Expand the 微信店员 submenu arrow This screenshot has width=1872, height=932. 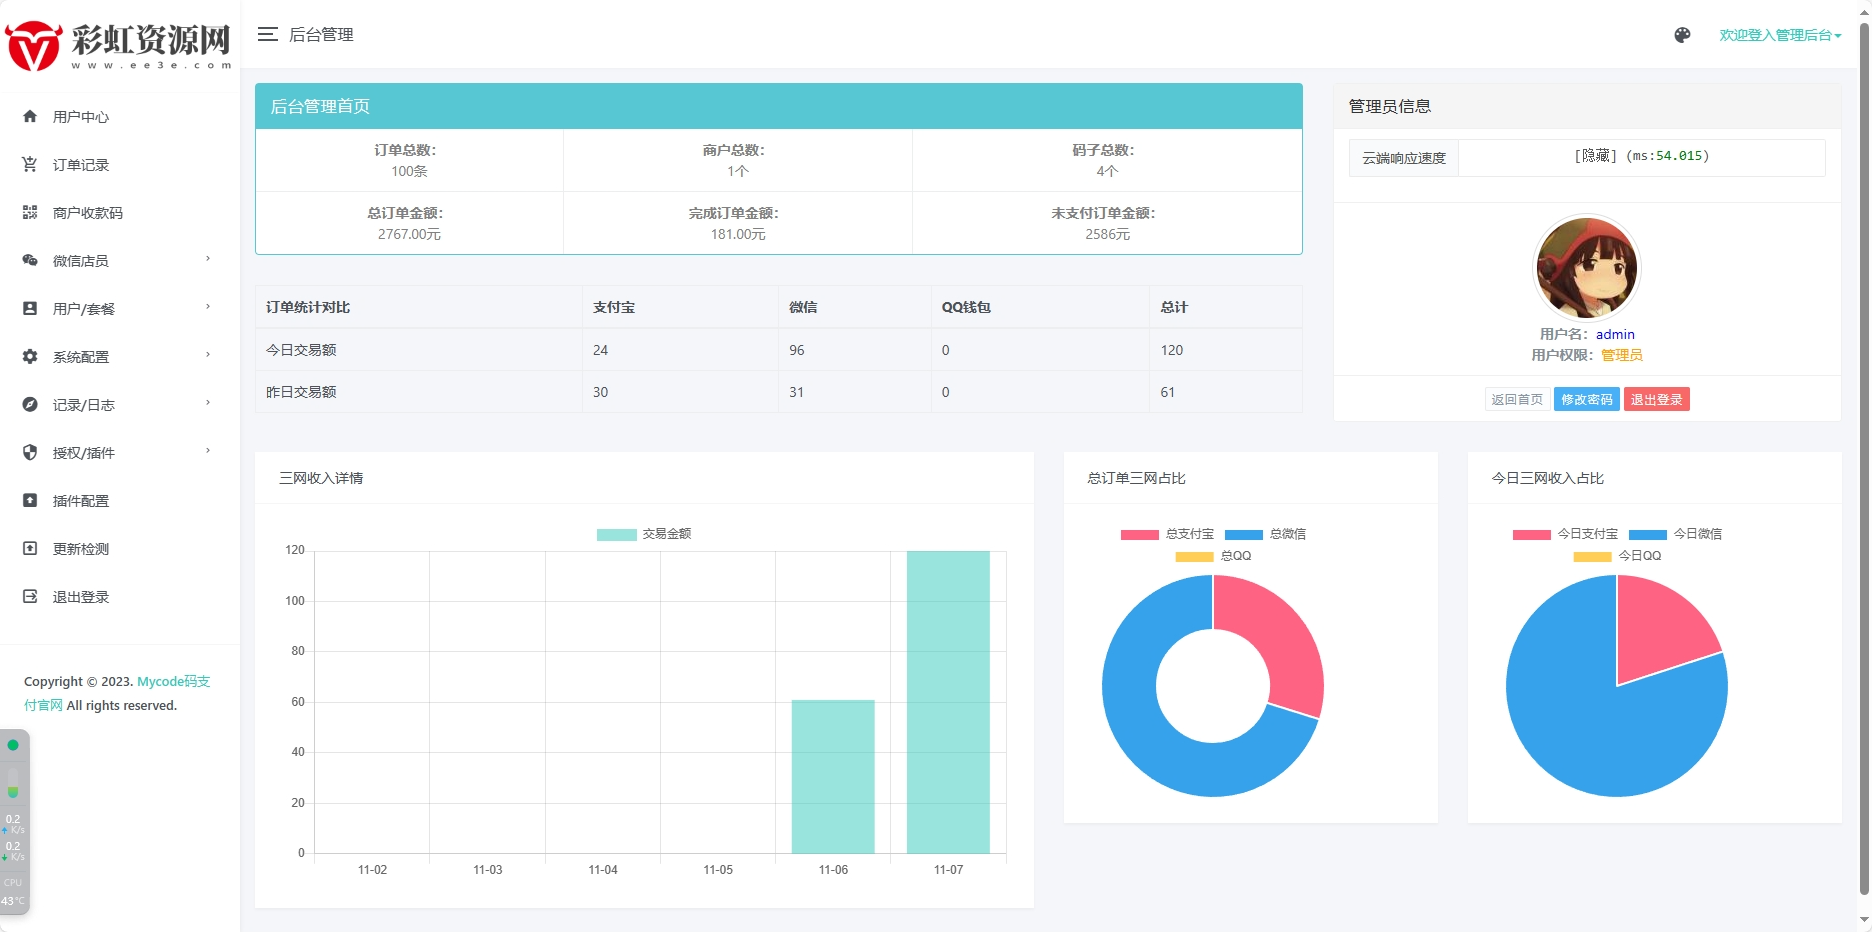[208, 259]
